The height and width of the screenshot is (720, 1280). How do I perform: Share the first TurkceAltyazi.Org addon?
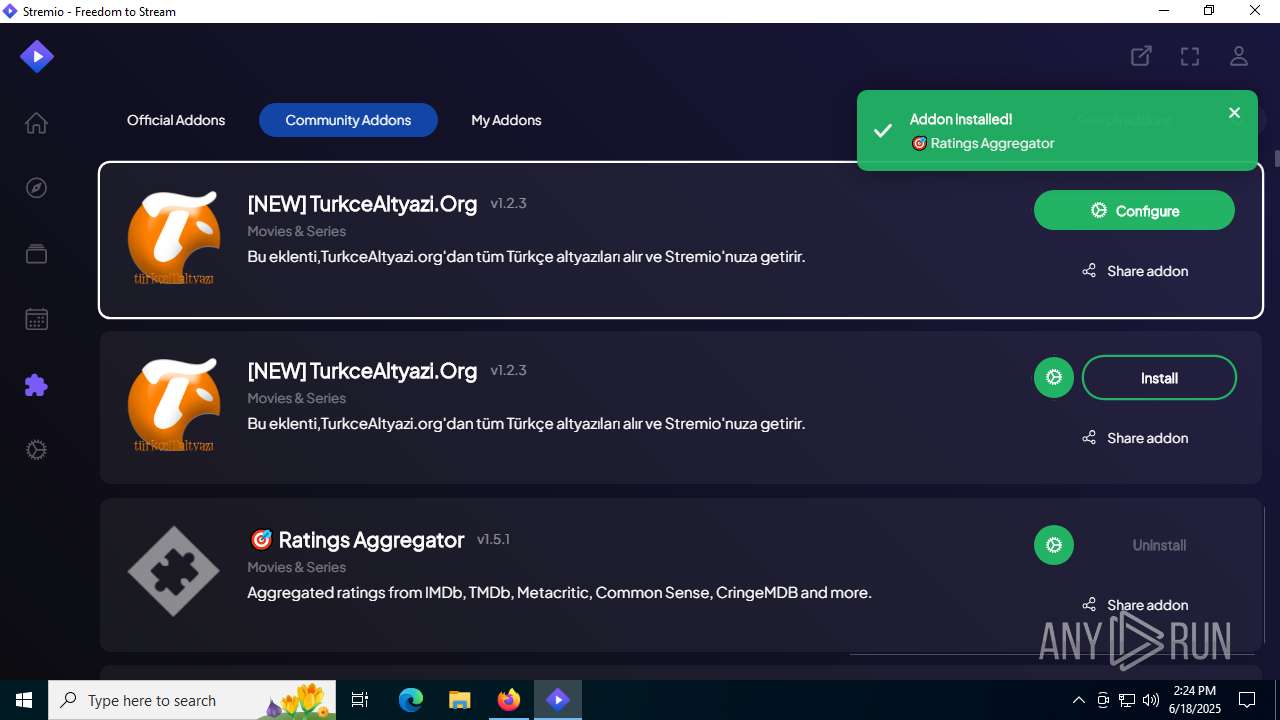[x=1135, y=271]
